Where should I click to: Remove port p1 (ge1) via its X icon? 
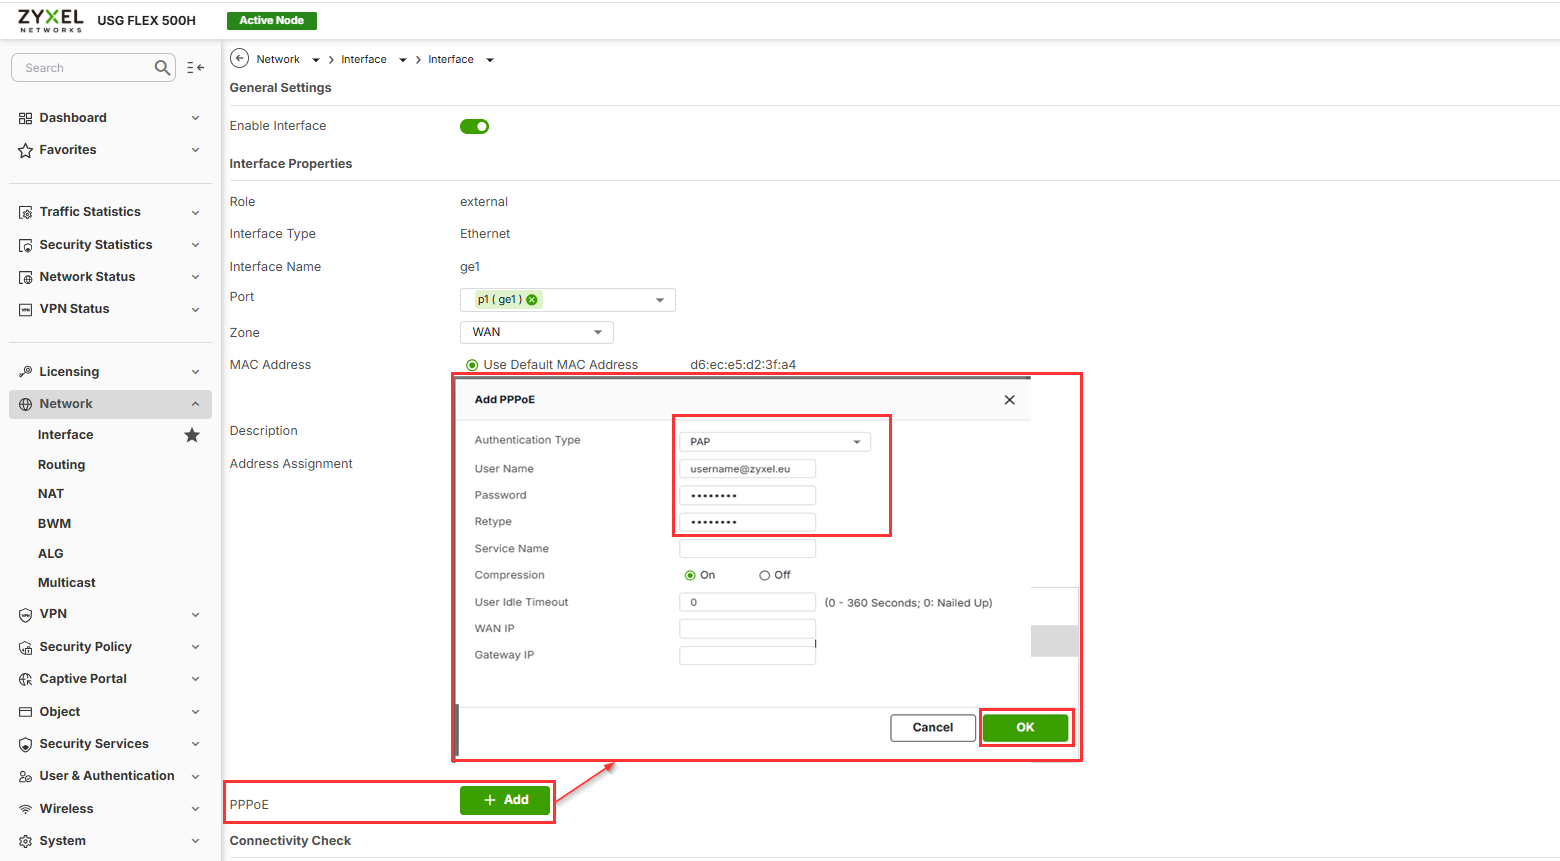coord(531,298)
